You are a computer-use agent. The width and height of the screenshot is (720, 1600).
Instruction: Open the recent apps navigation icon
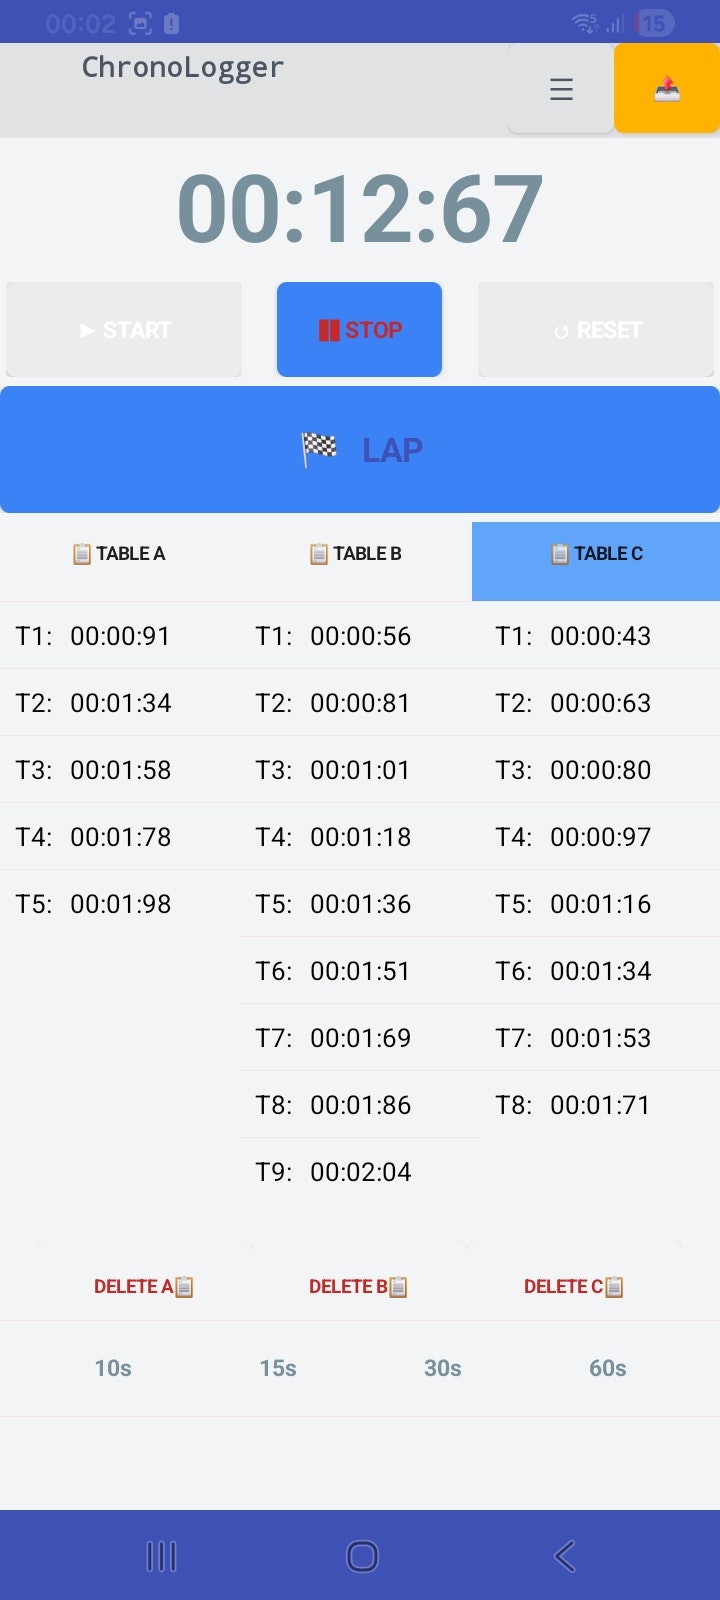click(x=161, y=1556)
